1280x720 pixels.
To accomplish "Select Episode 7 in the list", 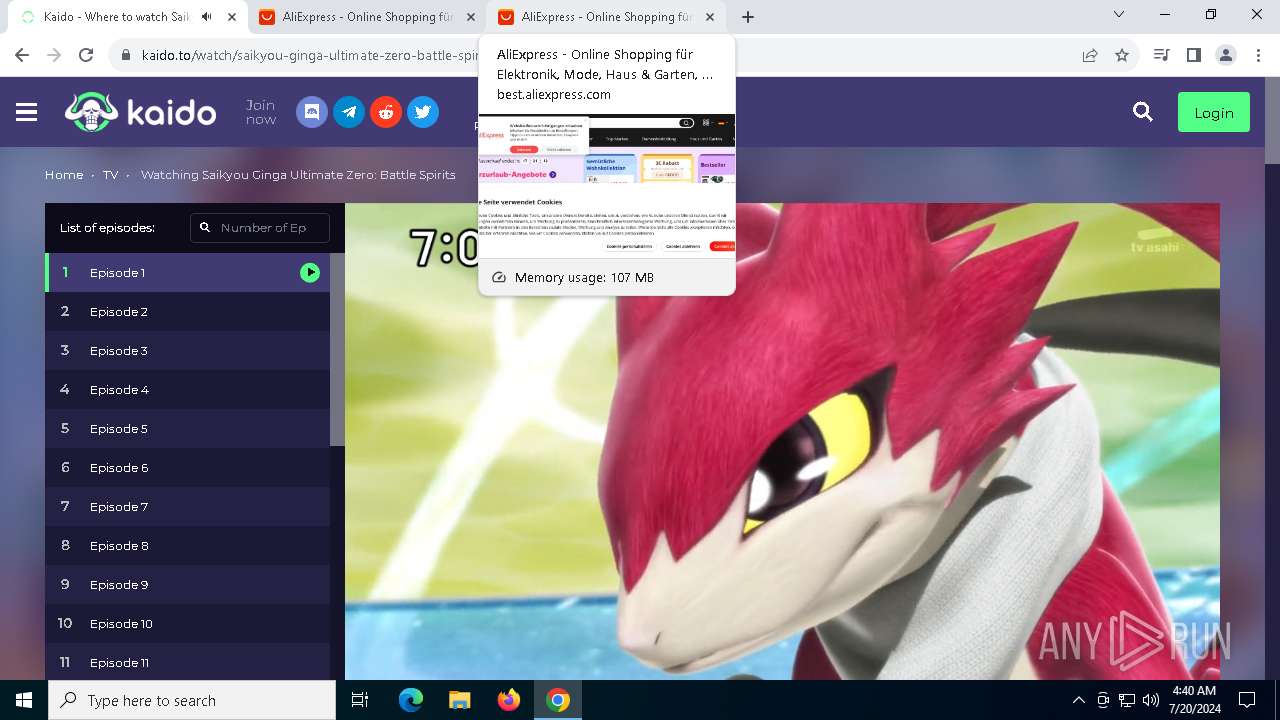I will click(187, 507).
